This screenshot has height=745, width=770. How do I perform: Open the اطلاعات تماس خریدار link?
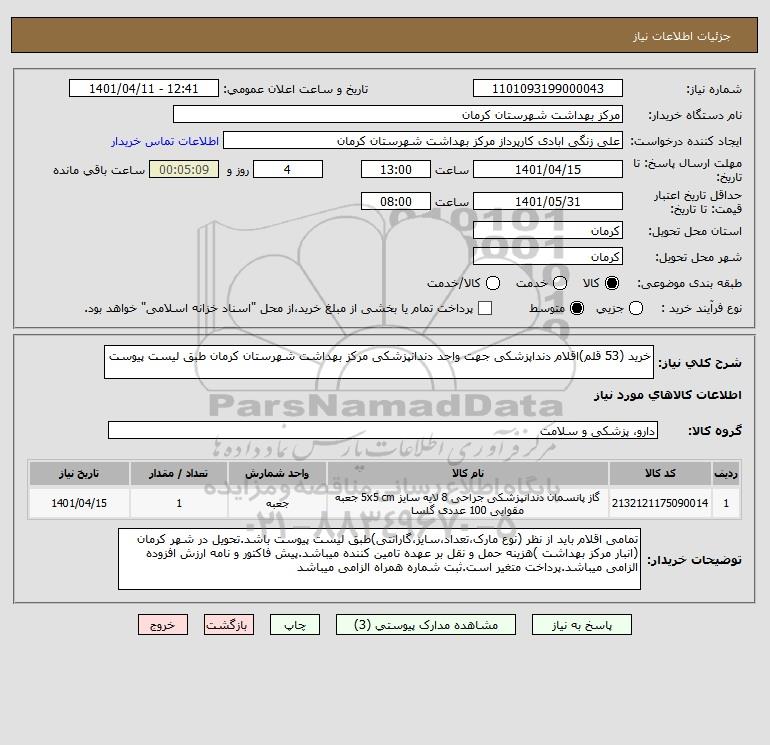pos(165,141)
